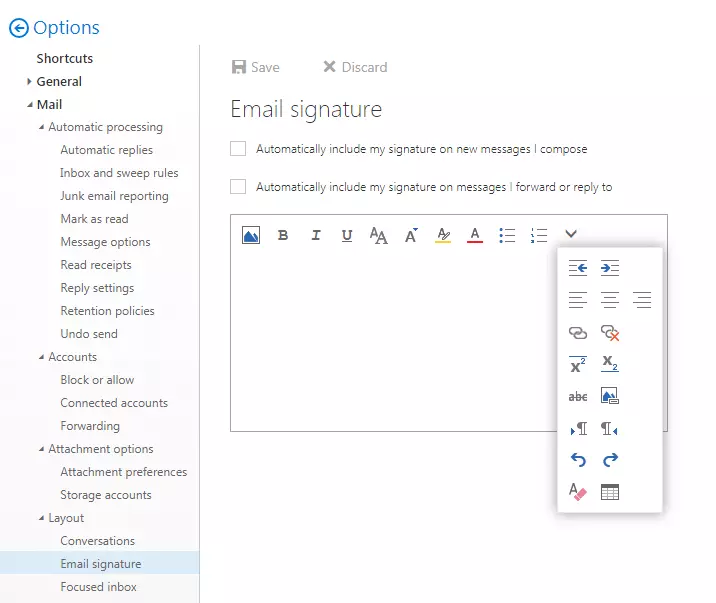This screenshot has width=716, height=603.
Task: Open Forwarding settings
Action: pyautogui.click(x=90, y=426)
